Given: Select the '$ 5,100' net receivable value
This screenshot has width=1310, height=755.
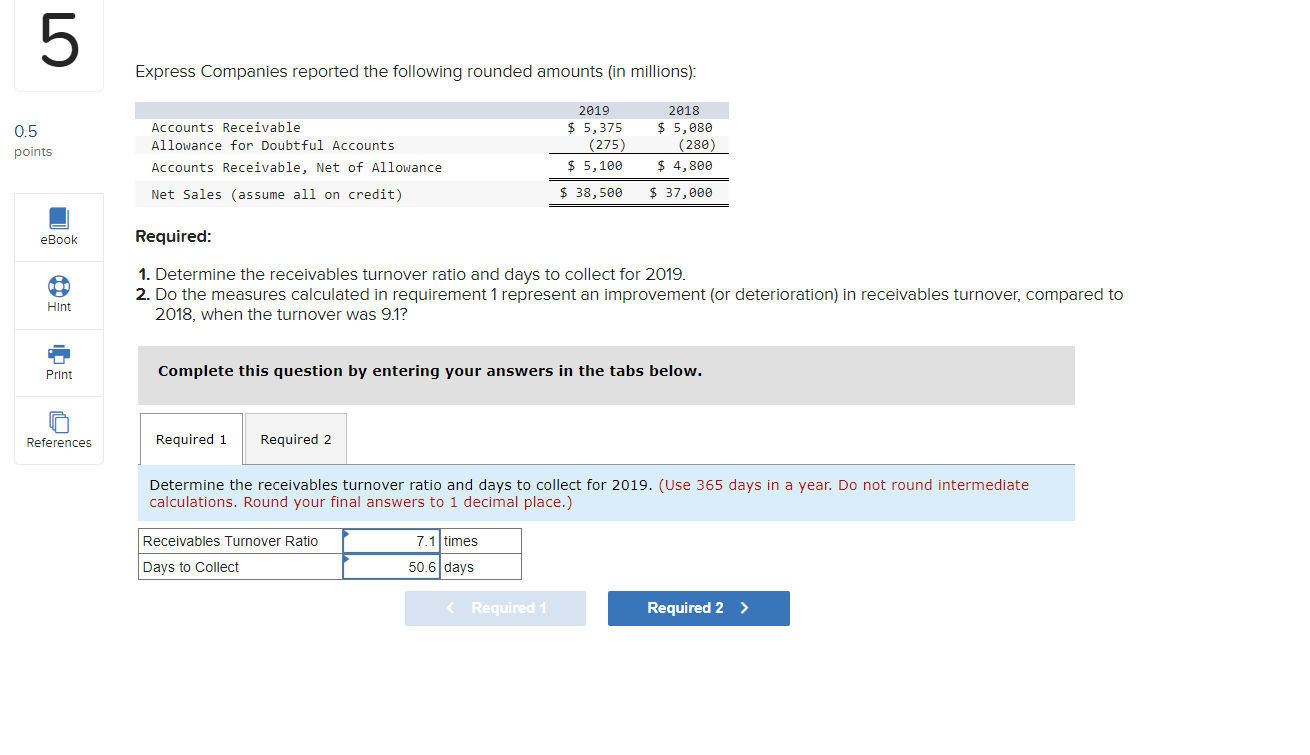Looking at the screenshot, I should point(595,166).
